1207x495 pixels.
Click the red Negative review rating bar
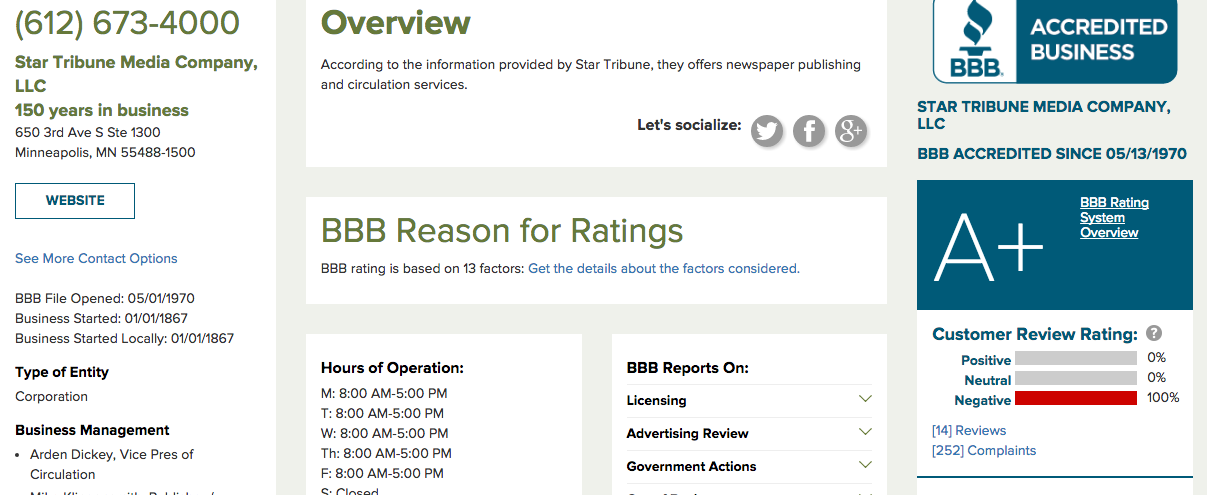[x=1076, y=398]
